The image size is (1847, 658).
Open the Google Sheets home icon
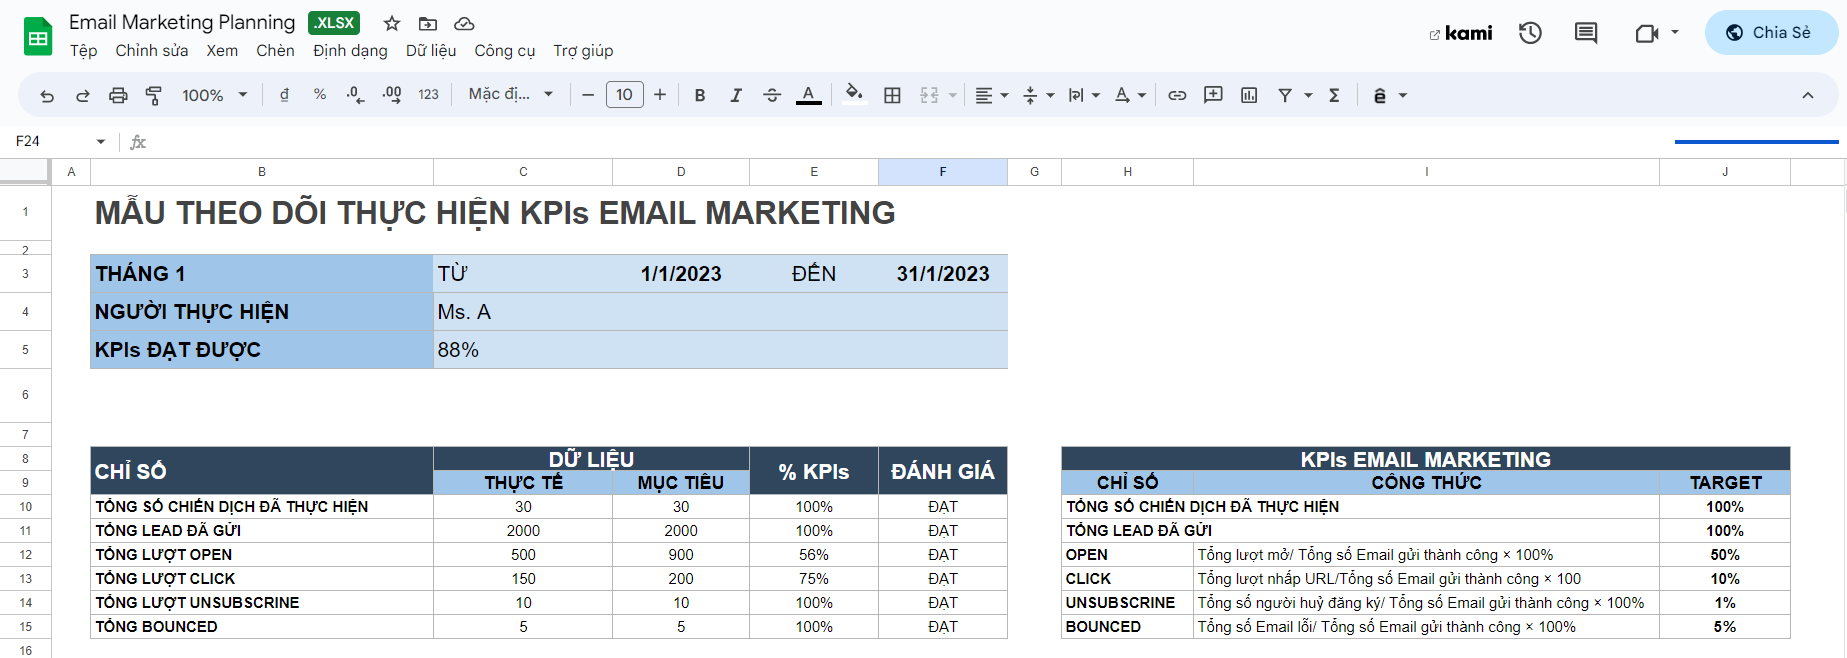pos(38,37)
